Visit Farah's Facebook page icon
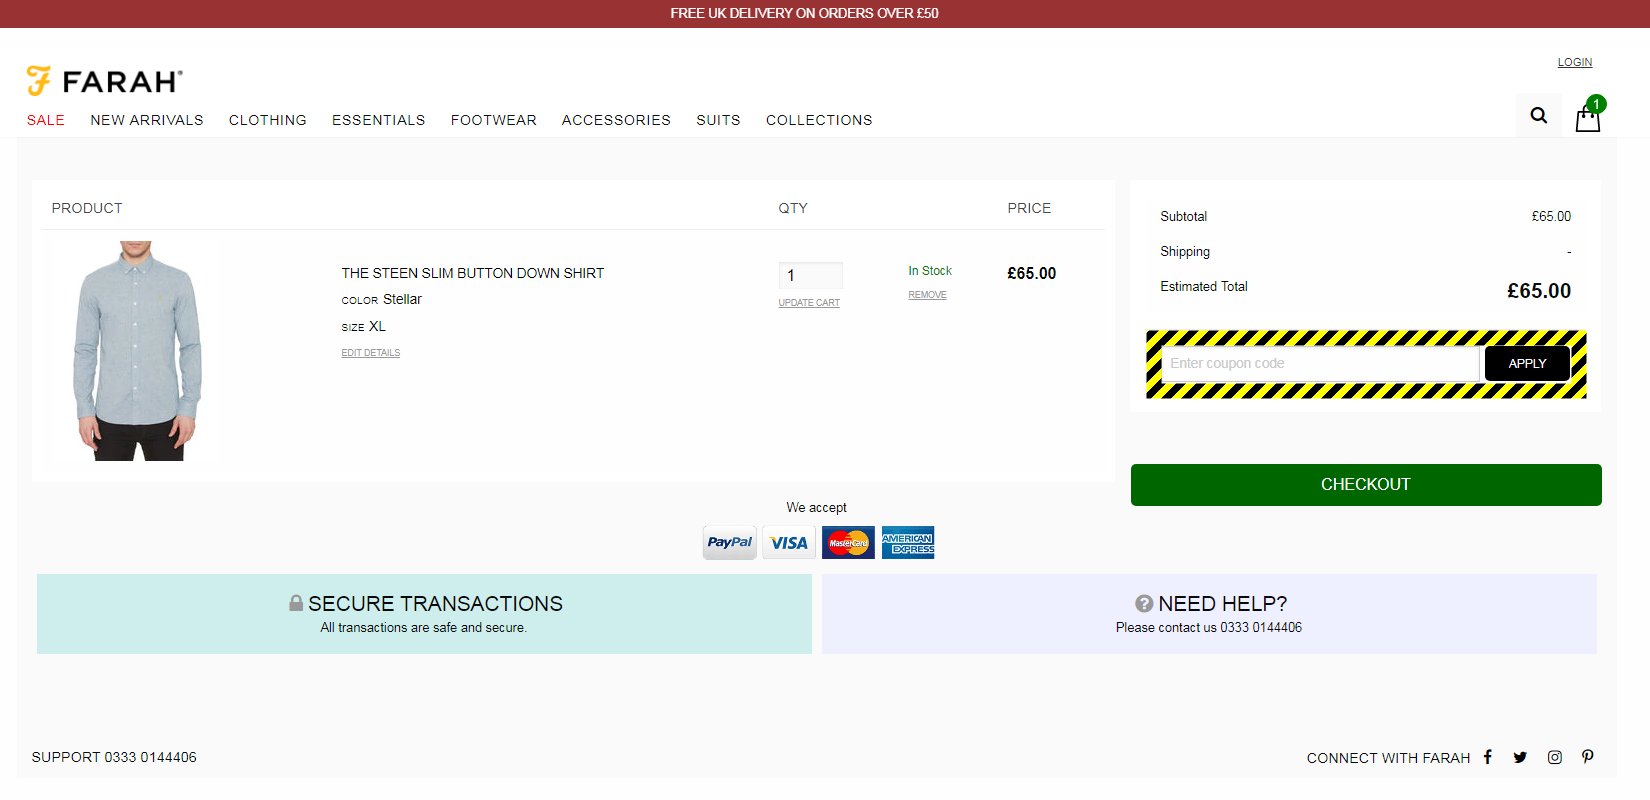The image size is (1650, 800). [x=1488, y=757]
